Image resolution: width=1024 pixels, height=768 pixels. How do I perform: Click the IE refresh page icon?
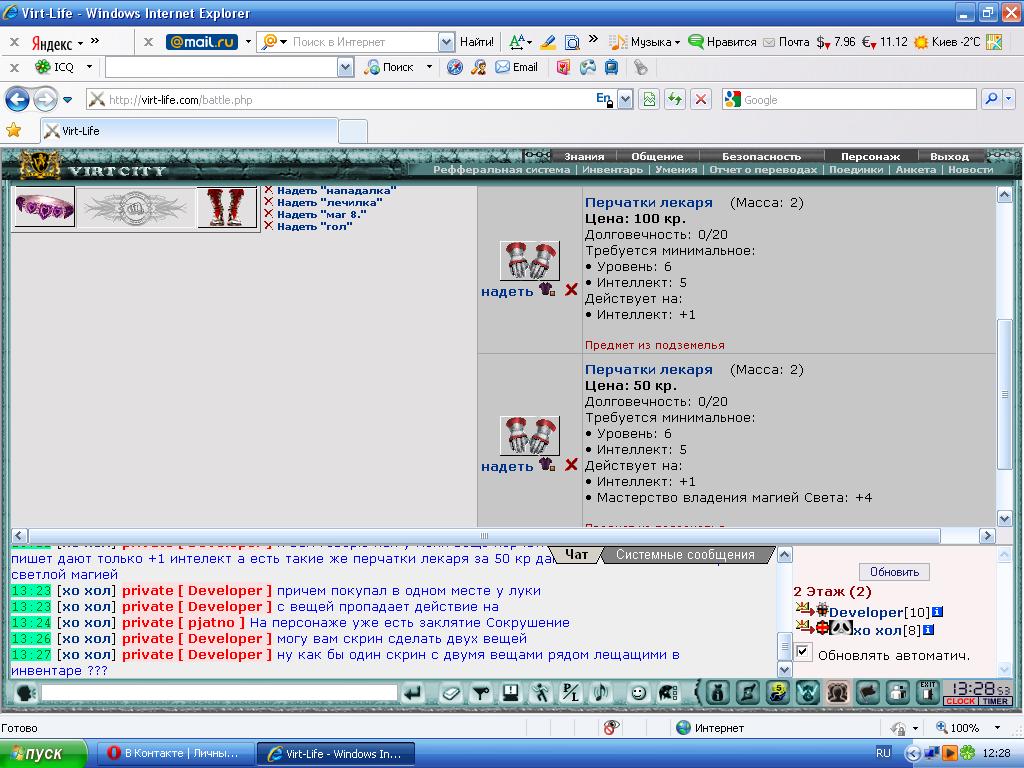675,99
